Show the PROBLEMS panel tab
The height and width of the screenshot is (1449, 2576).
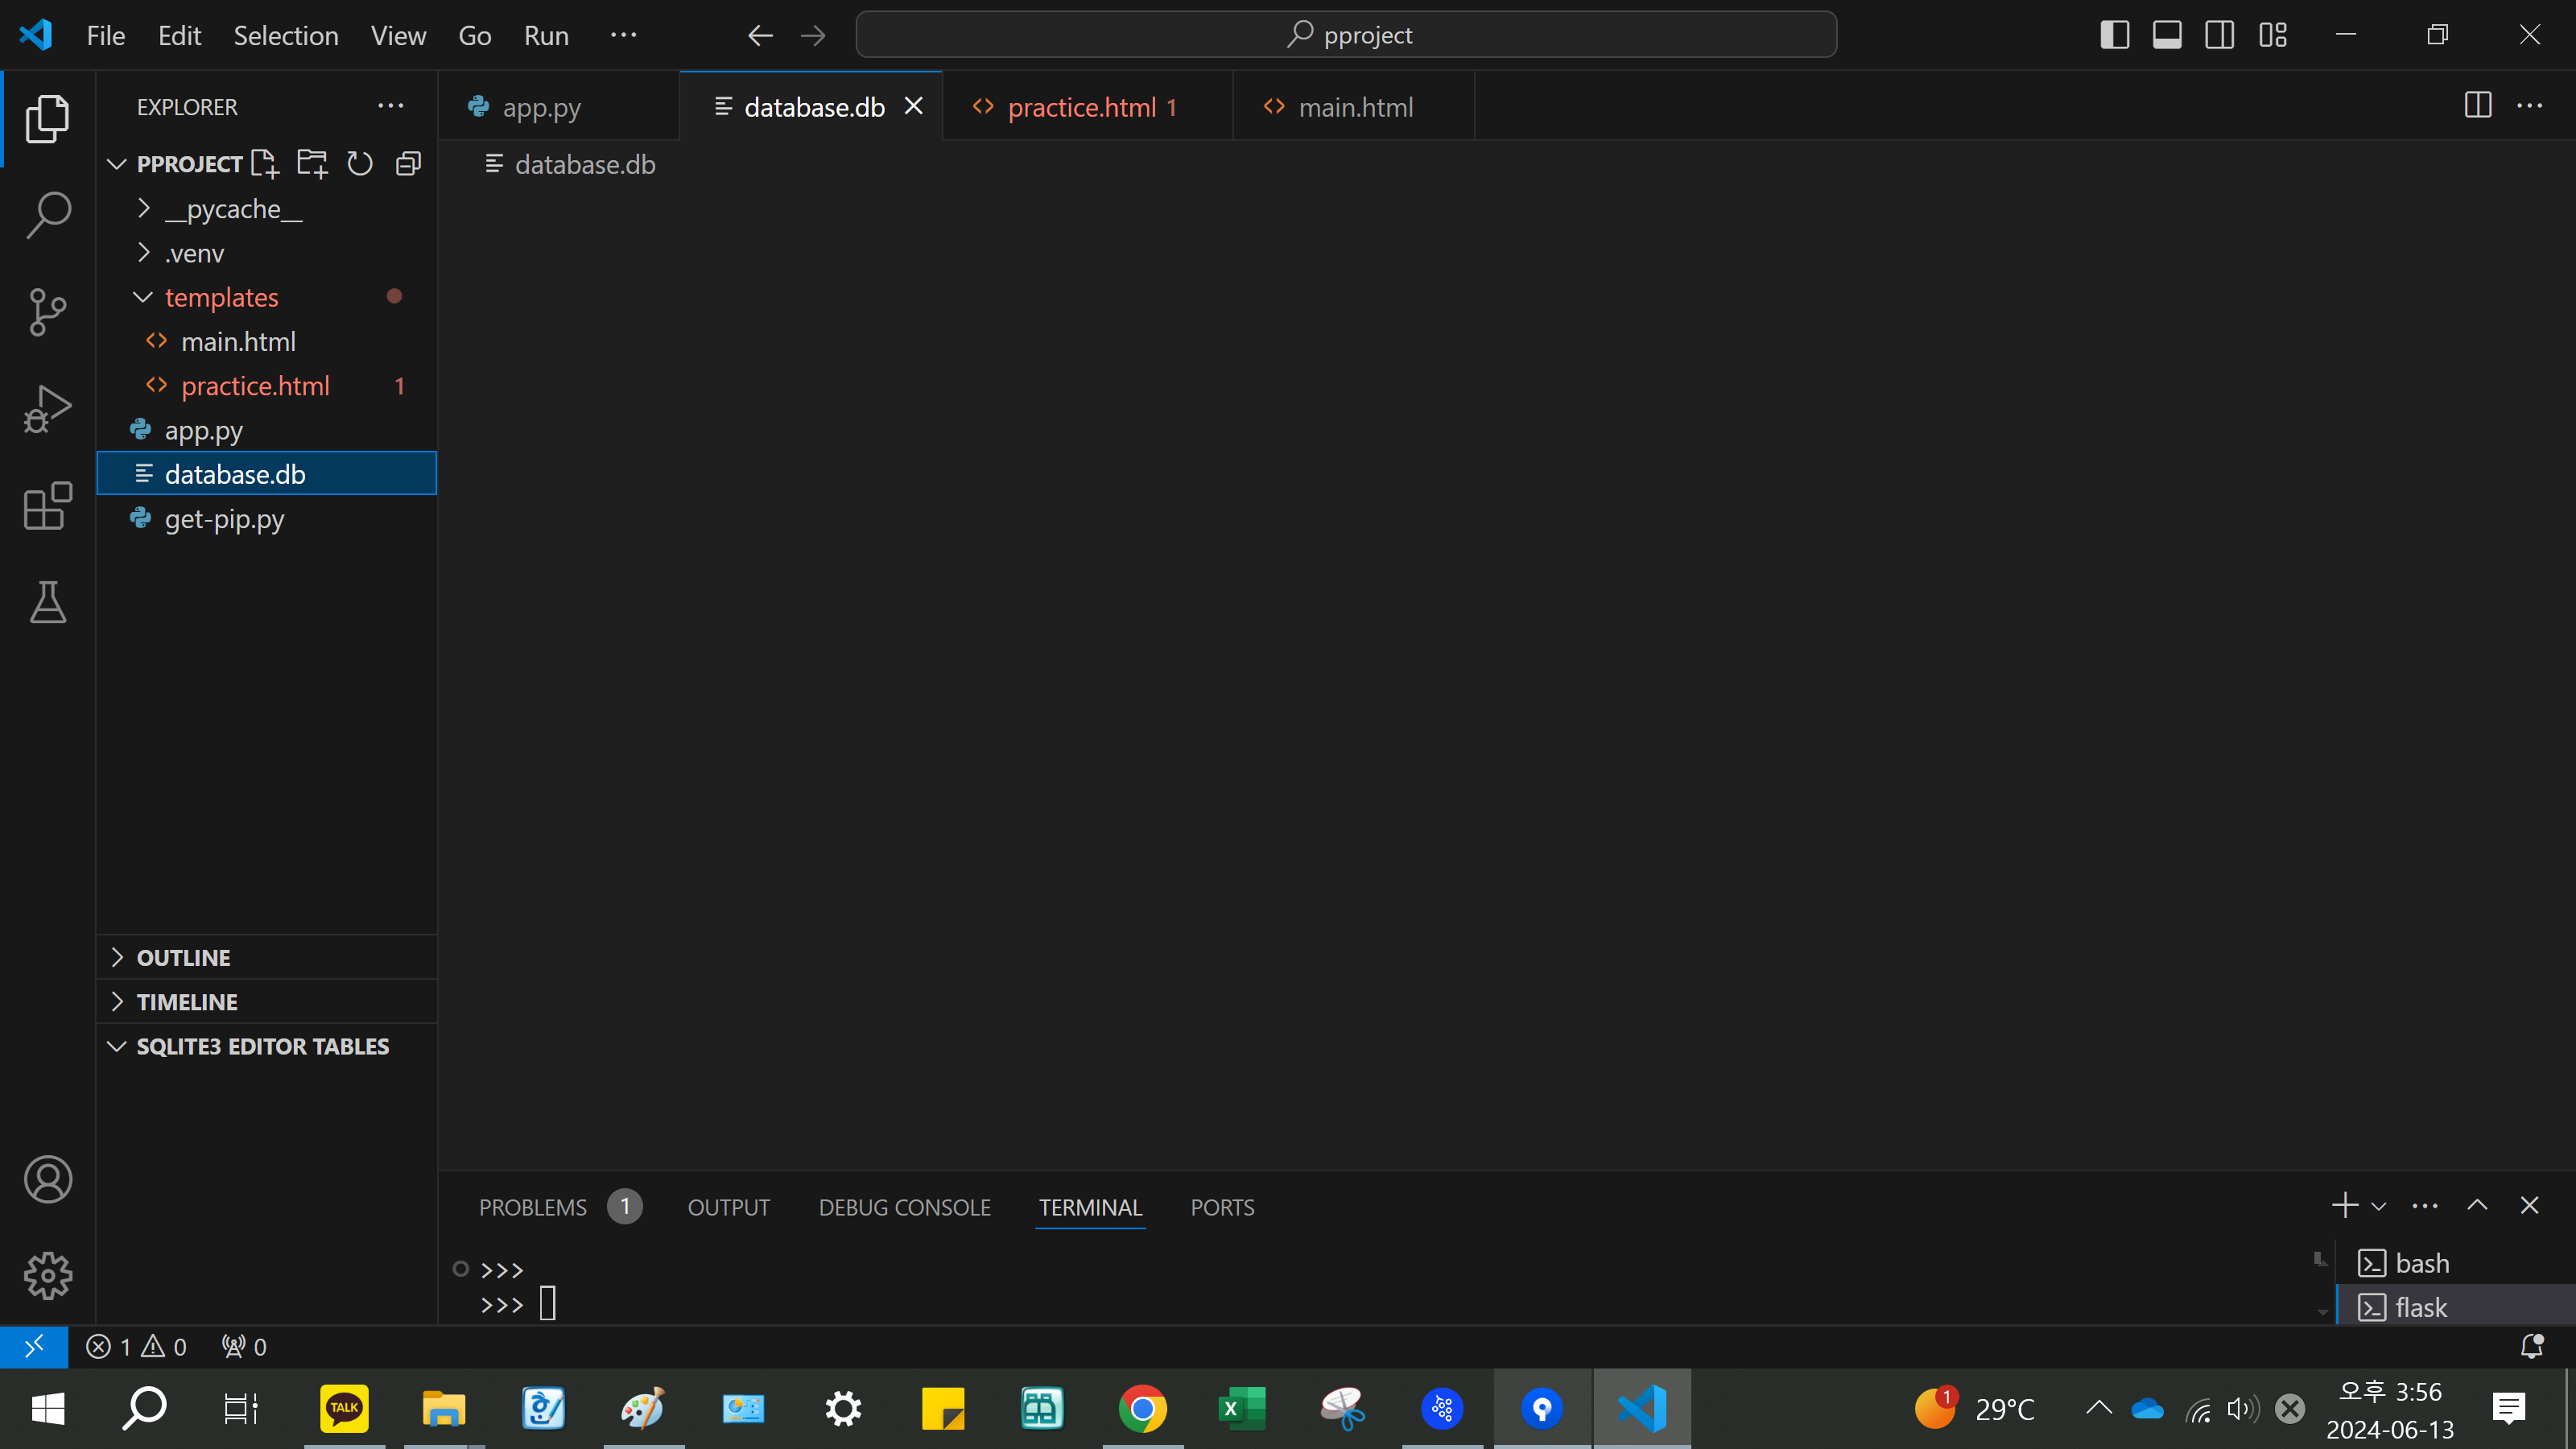(559, 1207)
